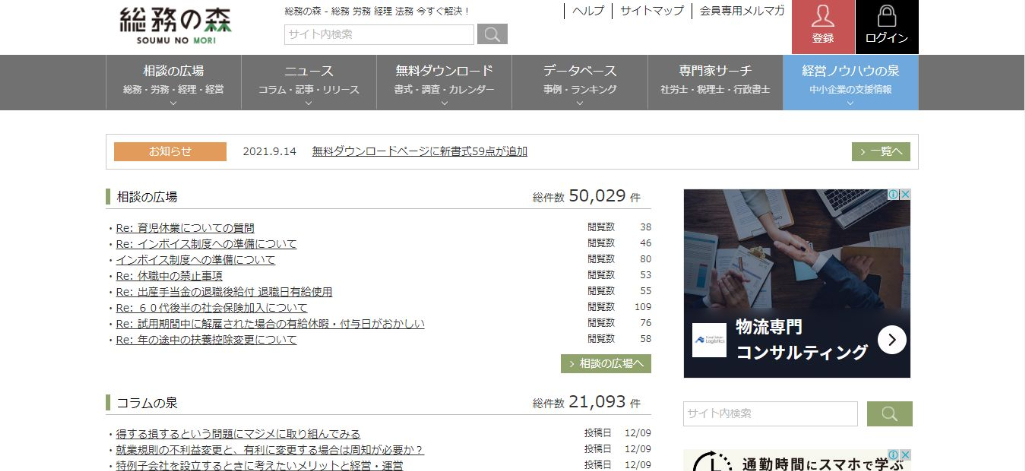Viewport: 1025px width, 471px height.
Task: Open the 無料ダウンロード navigation menu
Action: pos(444,82)
